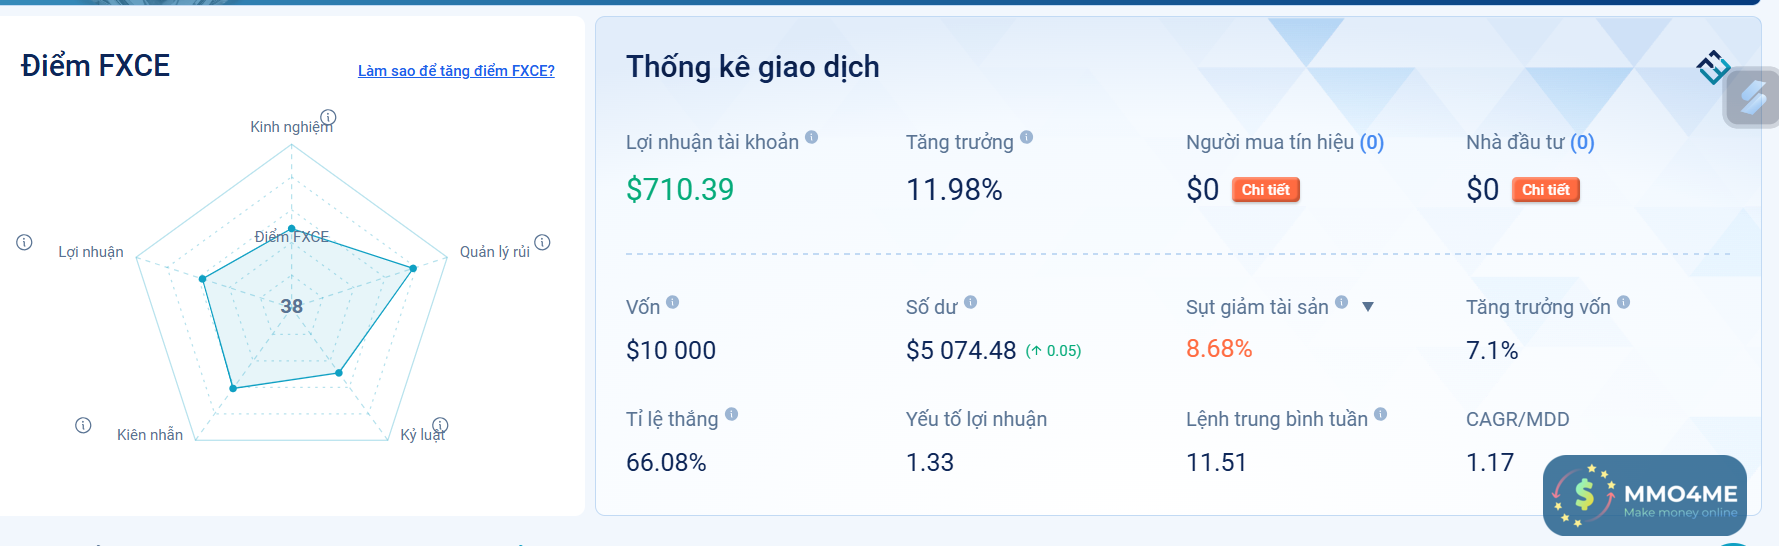Click info icon next to Số dư
Screen dimensions: 1779x546
click(x=970, y=302)
